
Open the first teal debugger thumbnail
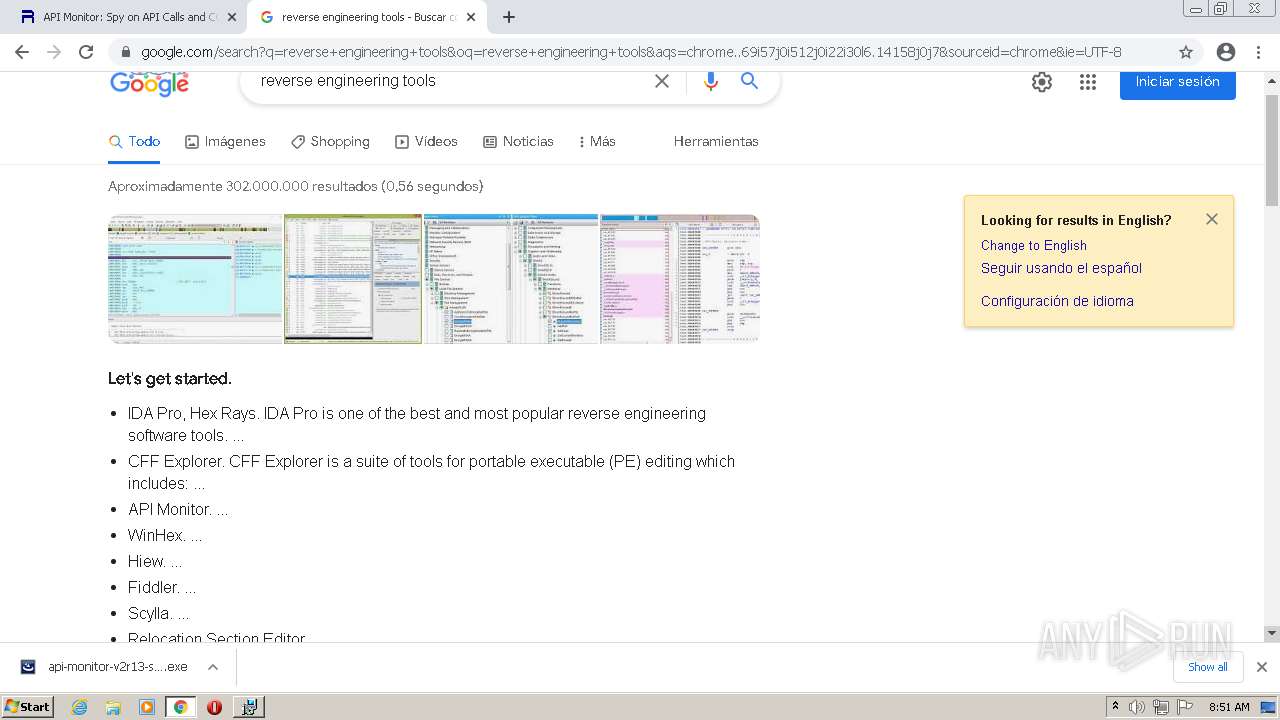coord(195,279)
